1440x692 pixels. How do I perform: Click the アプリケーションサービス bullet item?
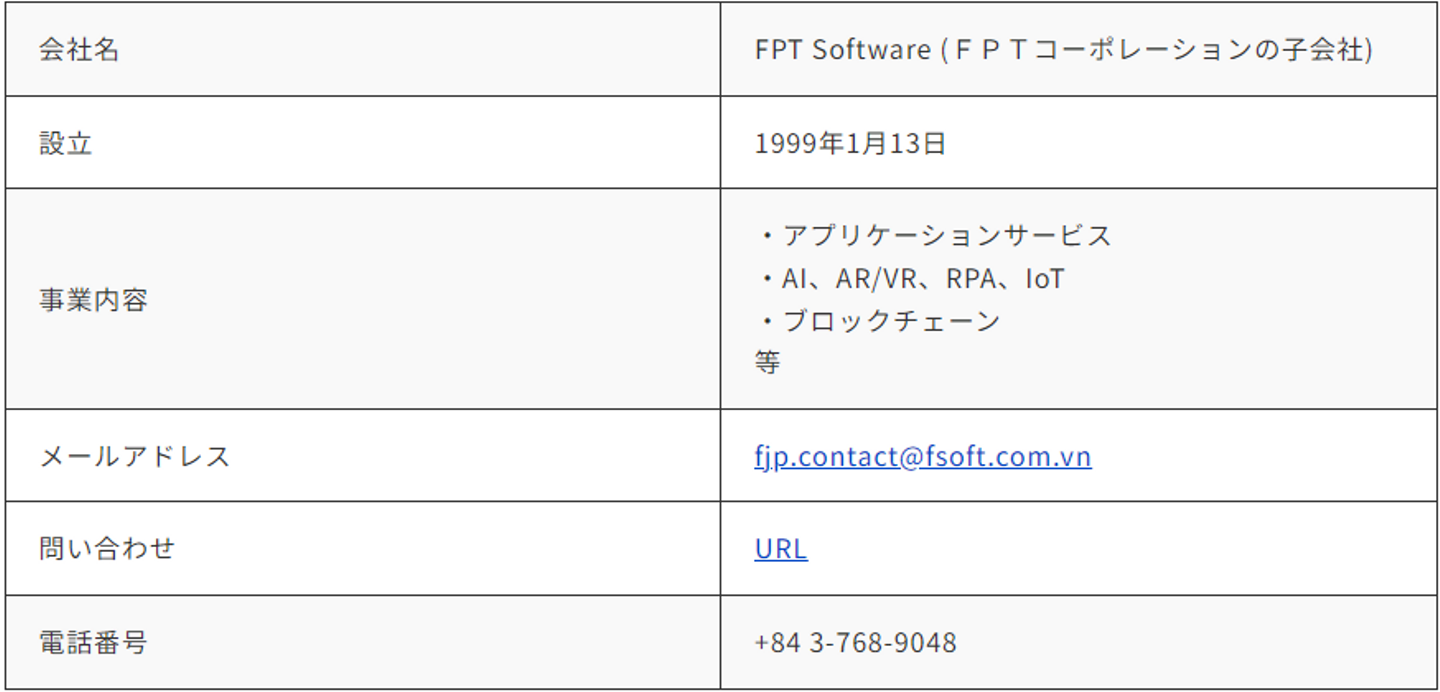946,236
